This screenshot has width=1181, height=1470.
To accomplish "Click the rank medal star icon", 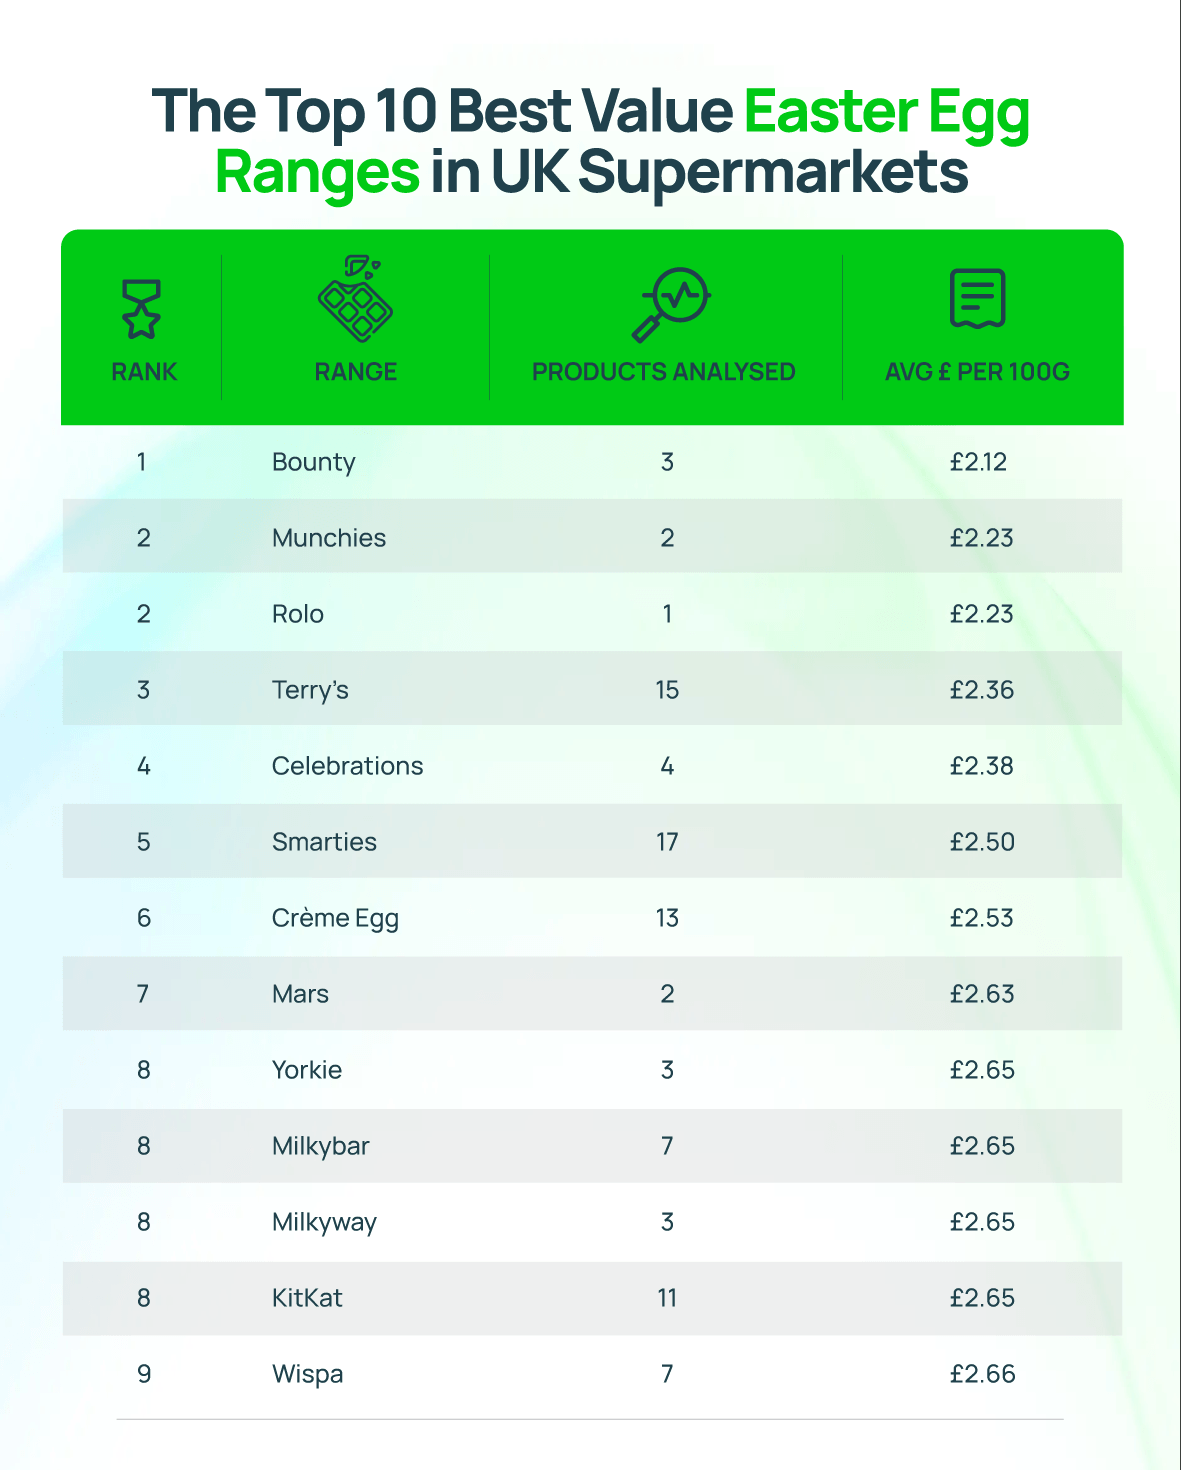I will pos(141,308).
